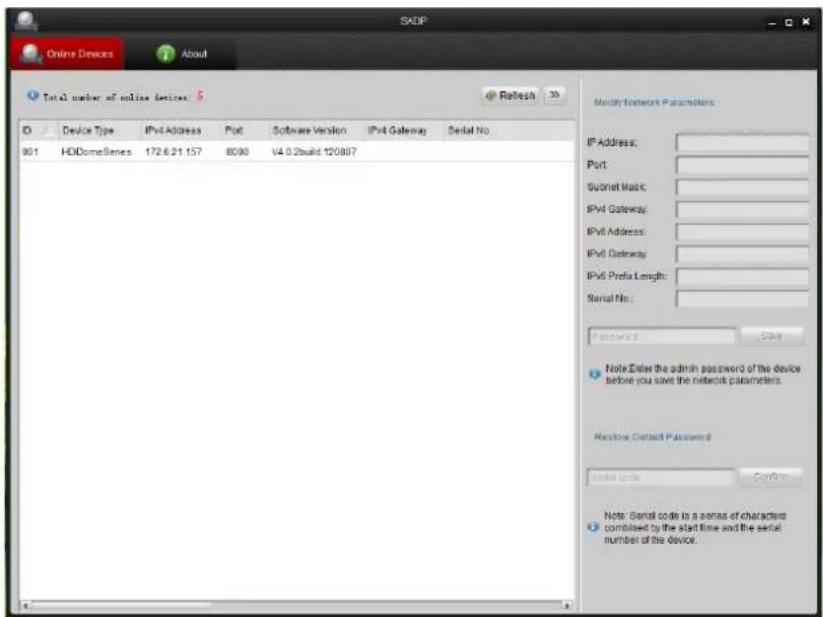Focus the IPv4 Gateway input field

(x=742, y=210)
